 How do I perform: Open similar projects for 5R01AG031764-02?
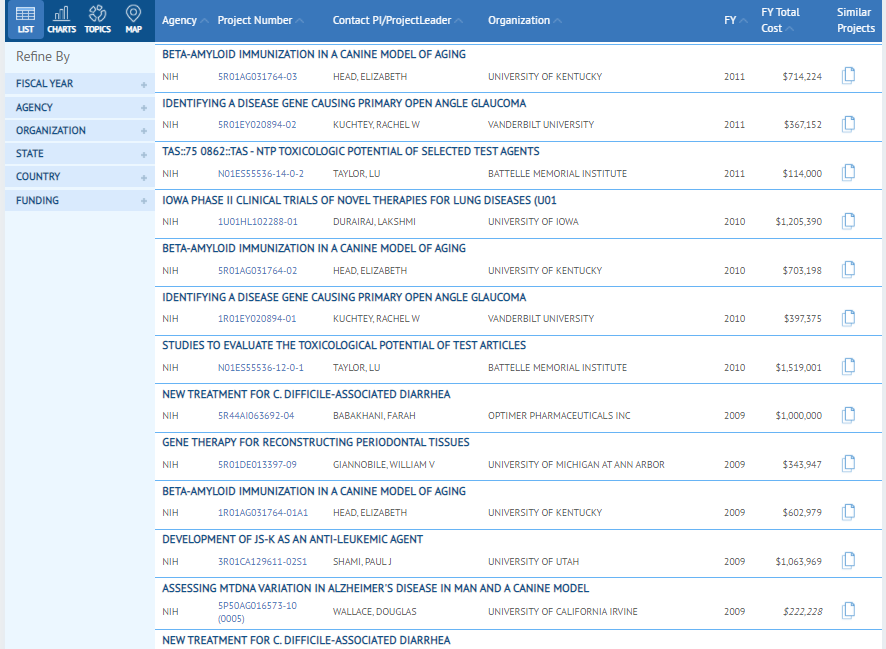tap(848, 269)
